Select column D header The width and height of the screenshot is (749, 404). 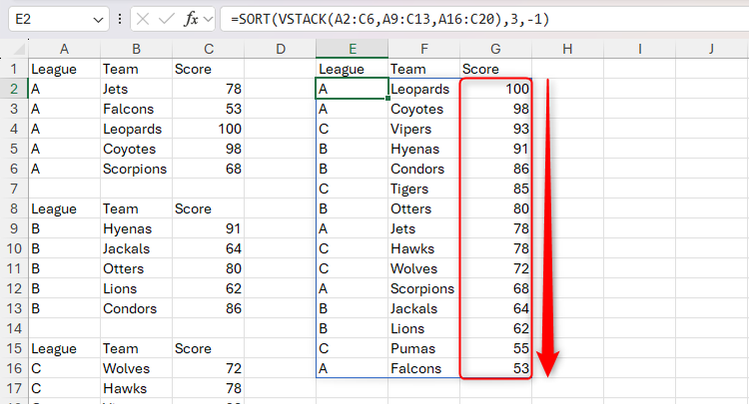pos(280,49)
